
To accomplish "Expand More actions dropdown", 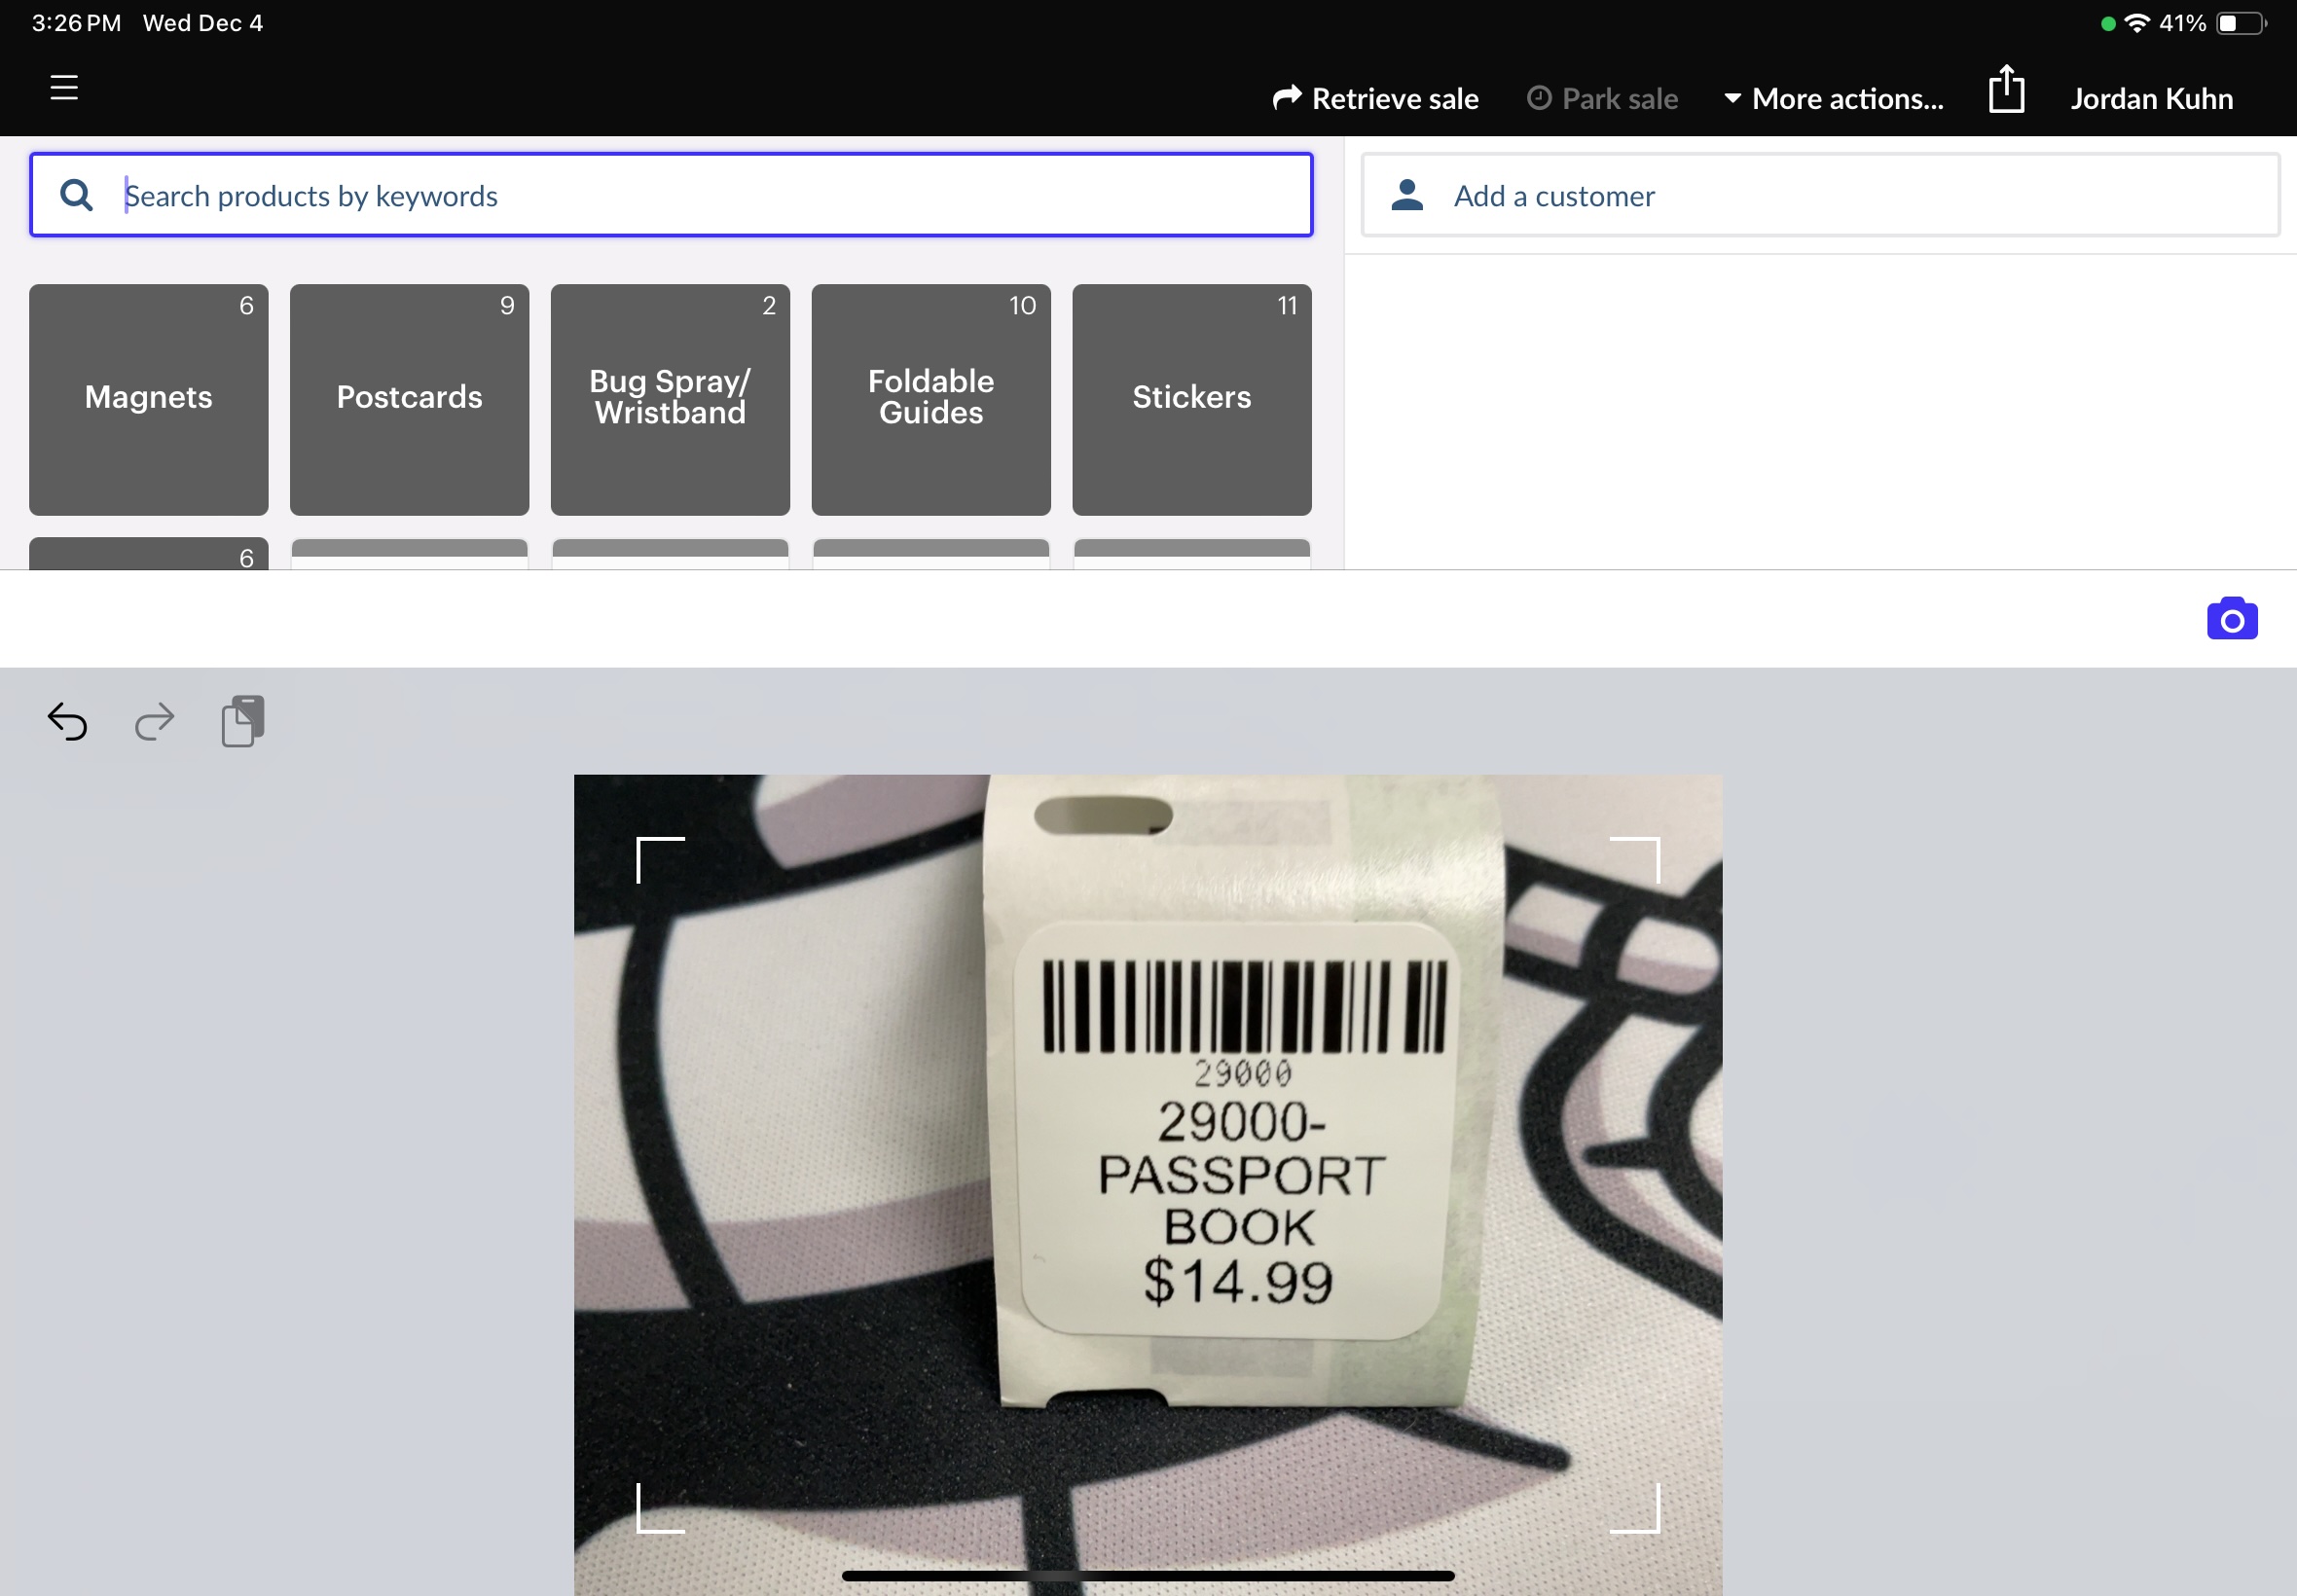I will [1834, 98].
